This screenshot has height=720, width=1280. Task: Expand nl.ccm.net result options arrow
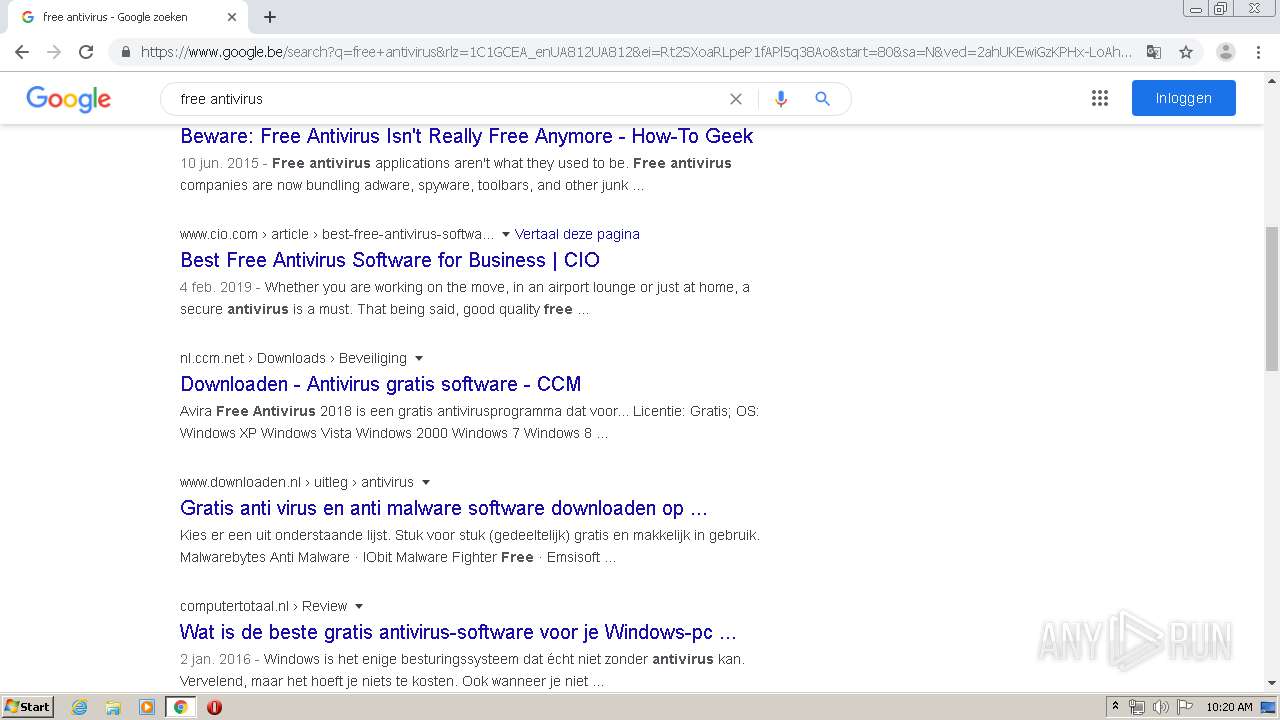pos(419,358)
